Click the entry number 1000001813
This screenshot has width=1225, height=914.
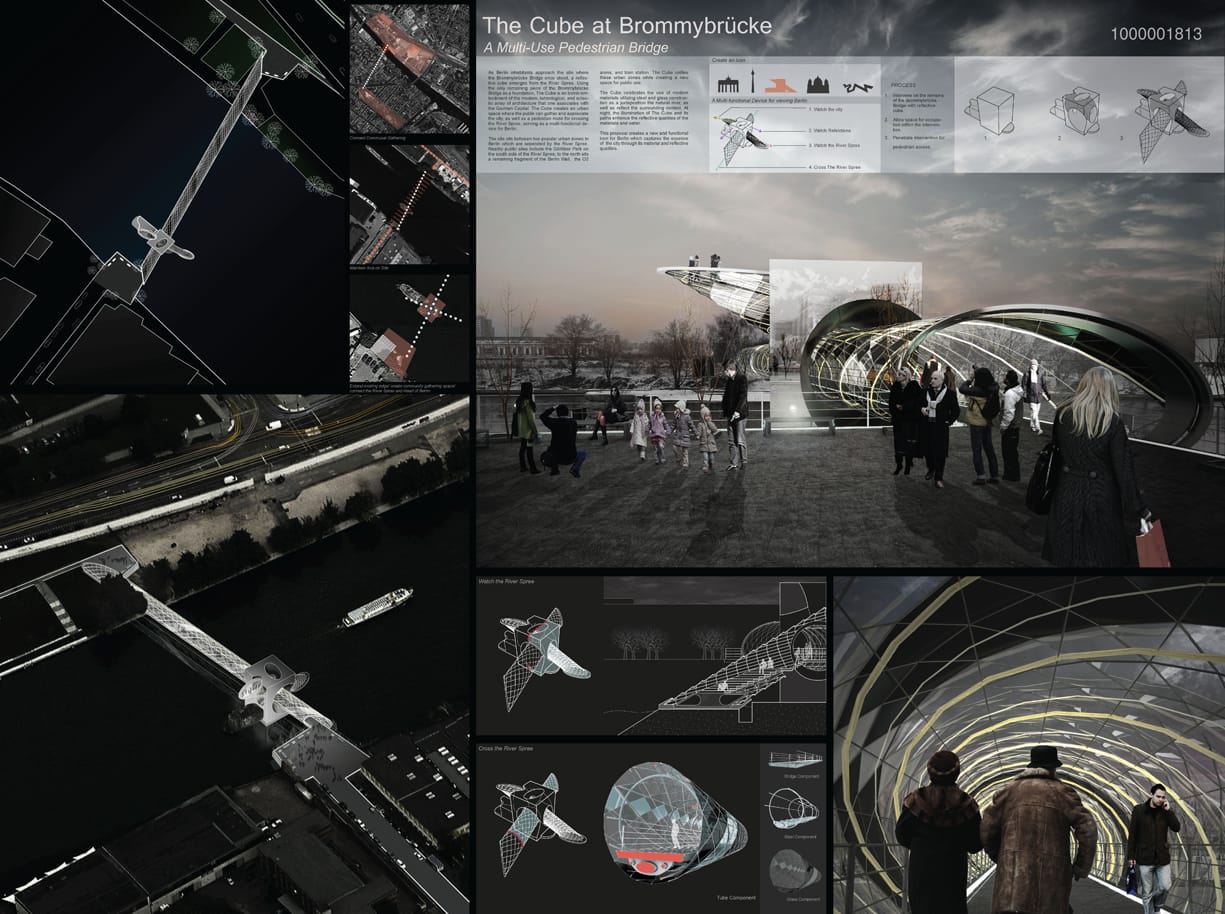[x=1155, y=34]
